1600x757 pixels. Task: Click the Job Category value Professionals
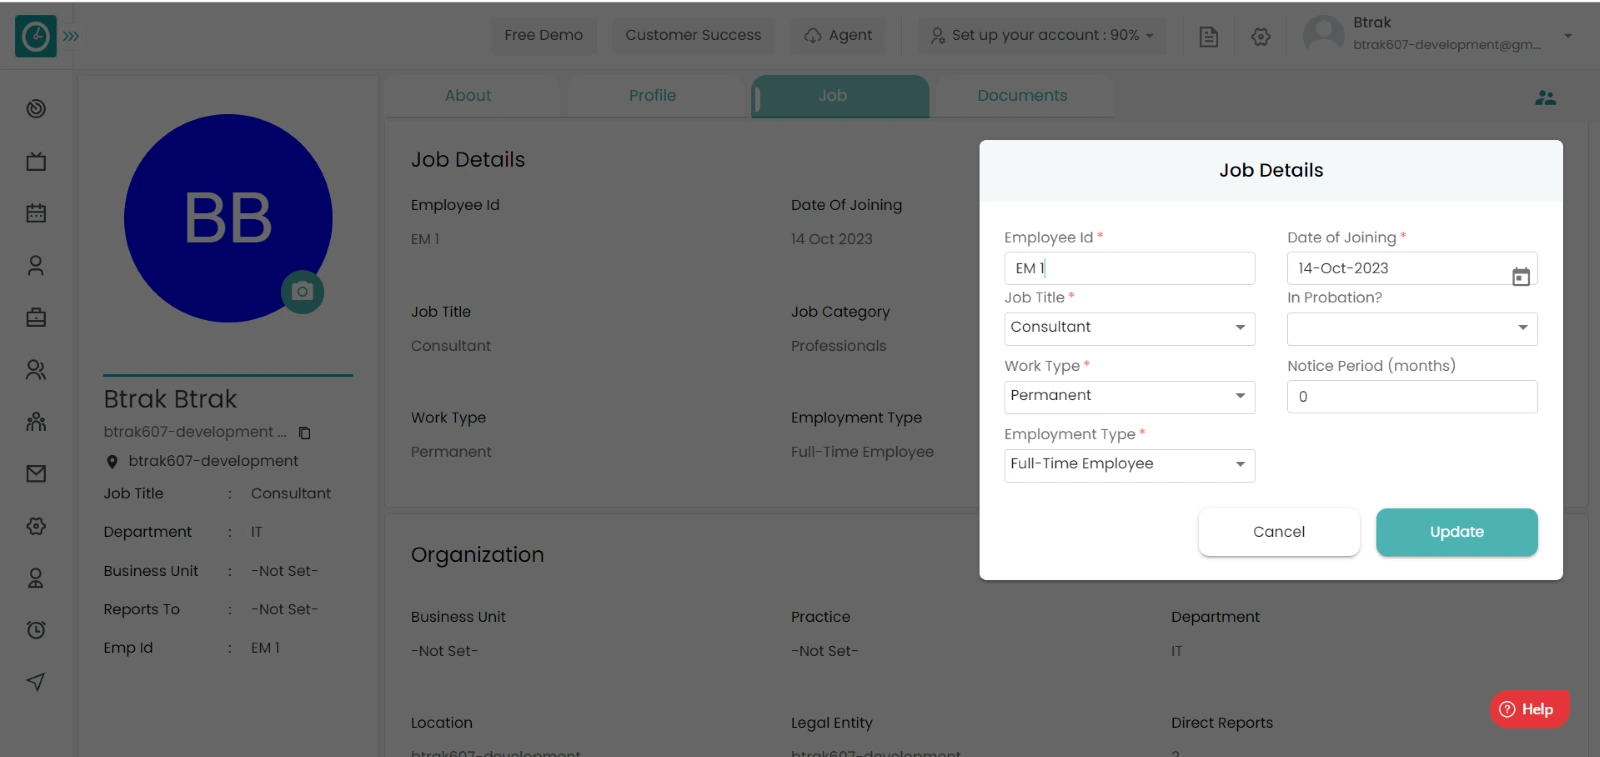click(x=838, y=346)
